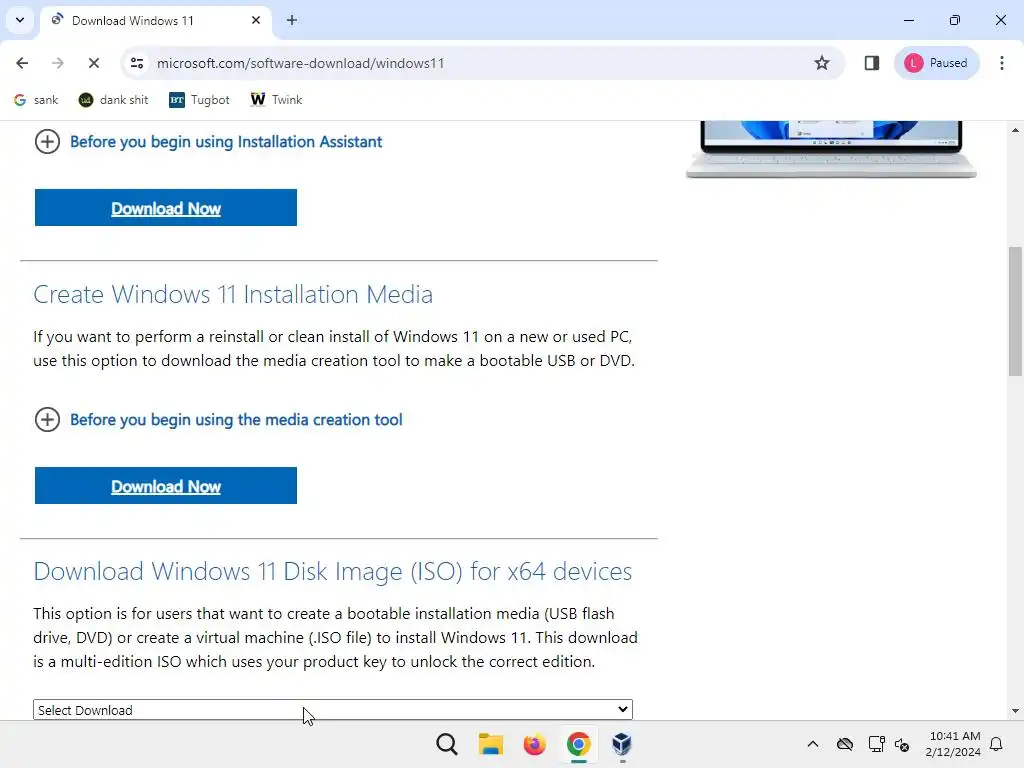The height and width of the screenshot is (768, 1024).
Task: Click the page vertical scrollbar thumb
Action: click(x=1015, y=312)
